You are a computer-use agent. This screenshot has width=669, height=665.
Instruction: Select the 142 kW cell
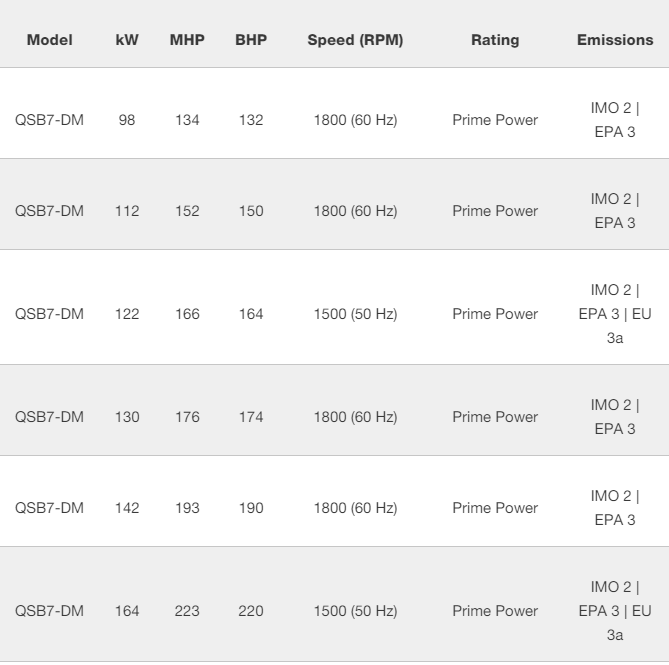click(x=127, y=508)
